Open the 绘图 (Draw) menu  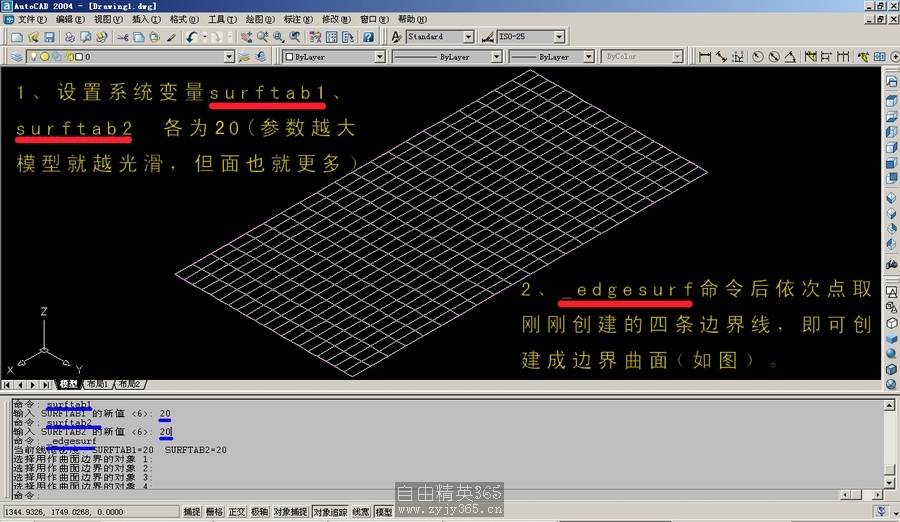pos(259,19)
